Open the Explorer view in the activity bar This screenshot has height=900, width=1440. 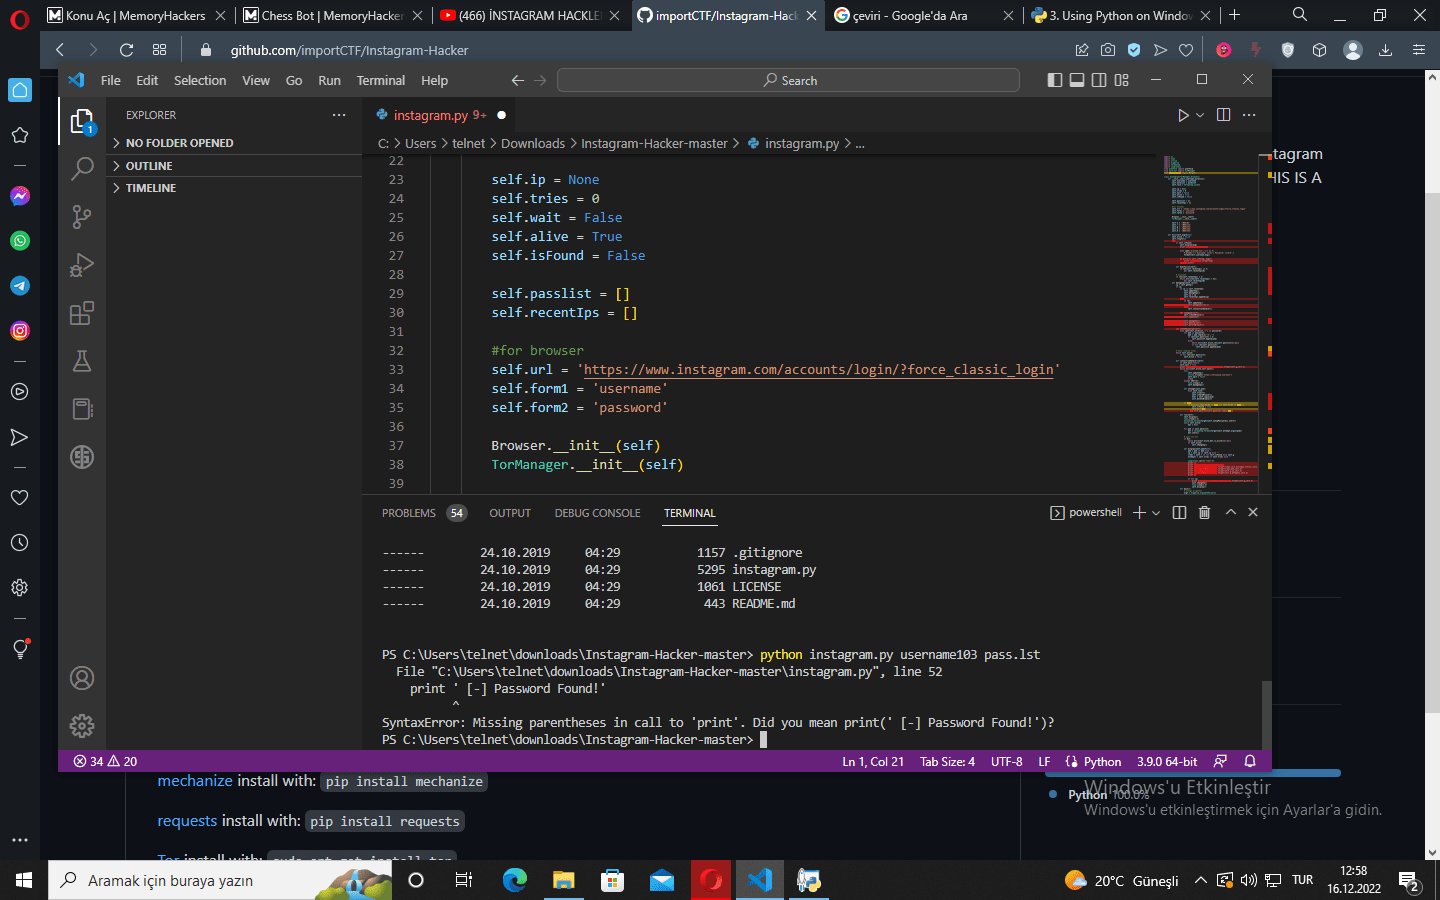(82, 122)
